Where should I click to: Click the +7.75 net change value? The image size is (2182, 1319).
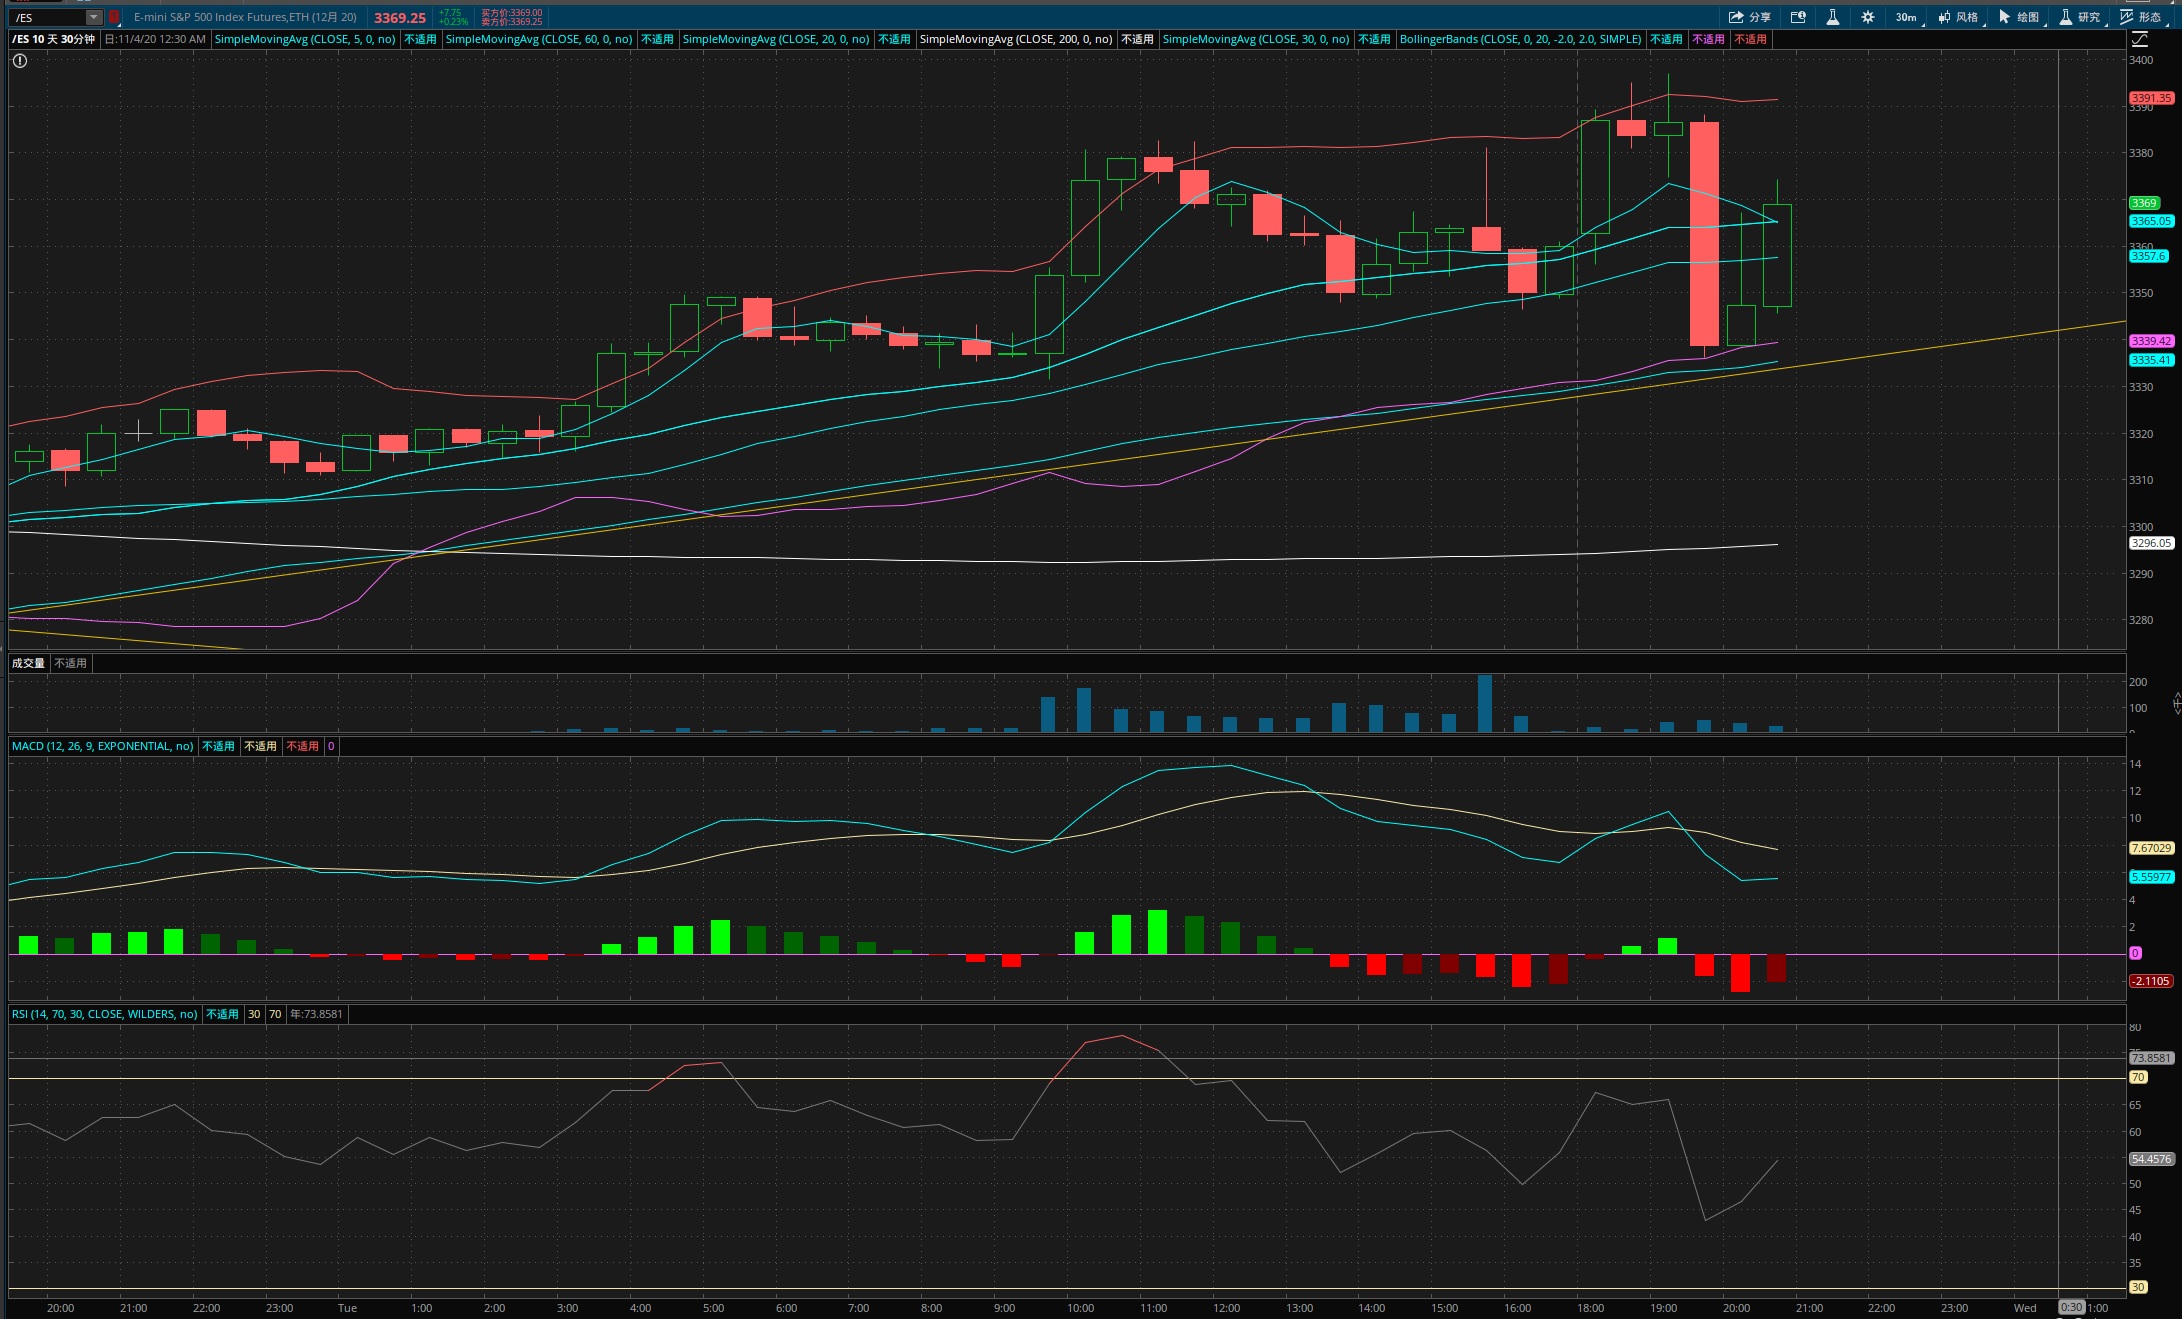click(x=450, y=13)
